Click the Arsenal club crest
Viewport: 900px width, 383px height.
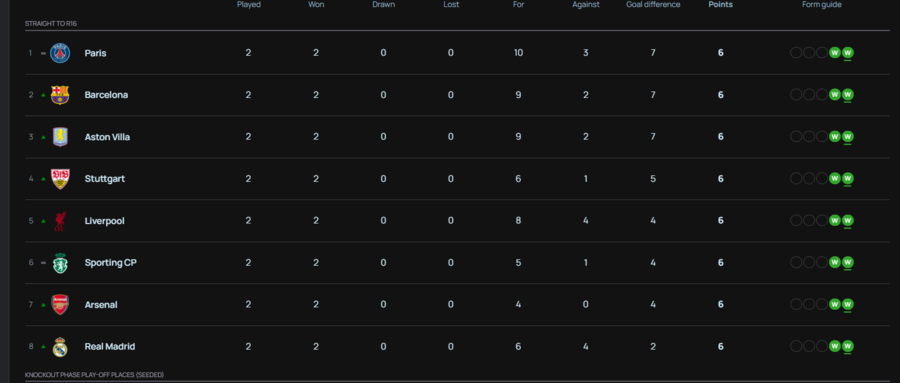pyautogui.click(x=60, y=304)
